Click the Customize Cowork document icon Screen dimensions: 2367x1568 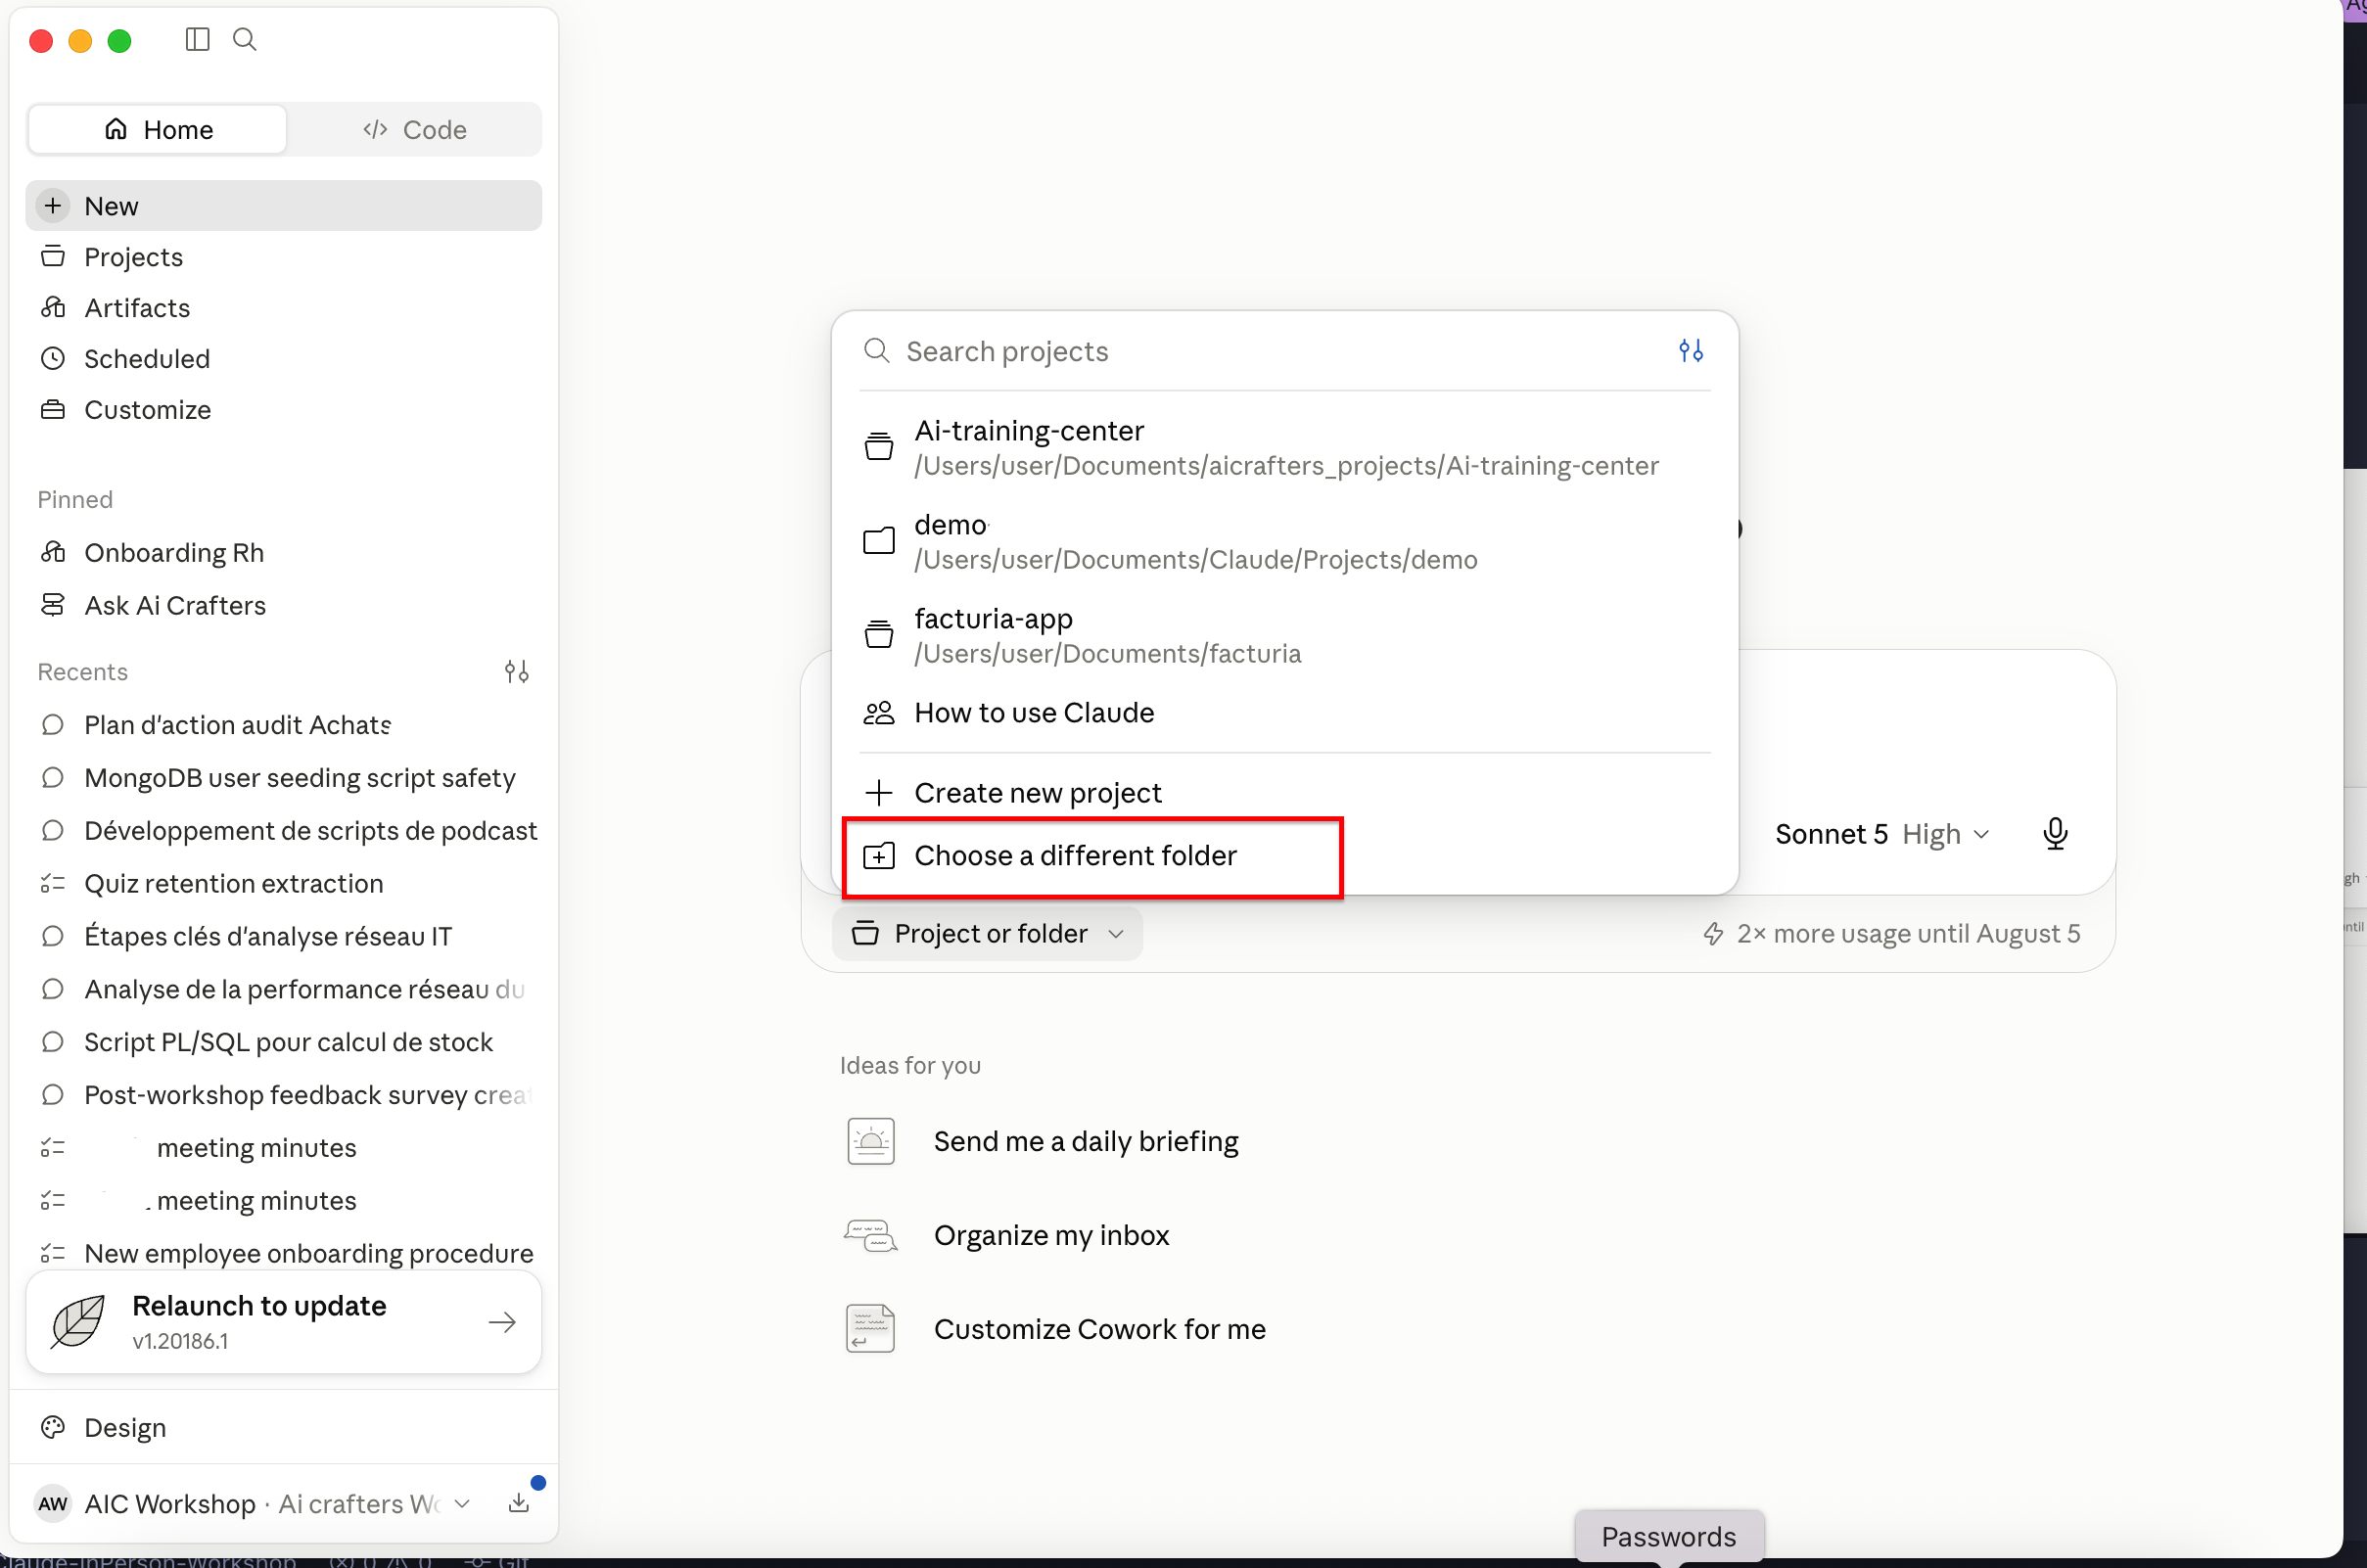pos(871,1330)
